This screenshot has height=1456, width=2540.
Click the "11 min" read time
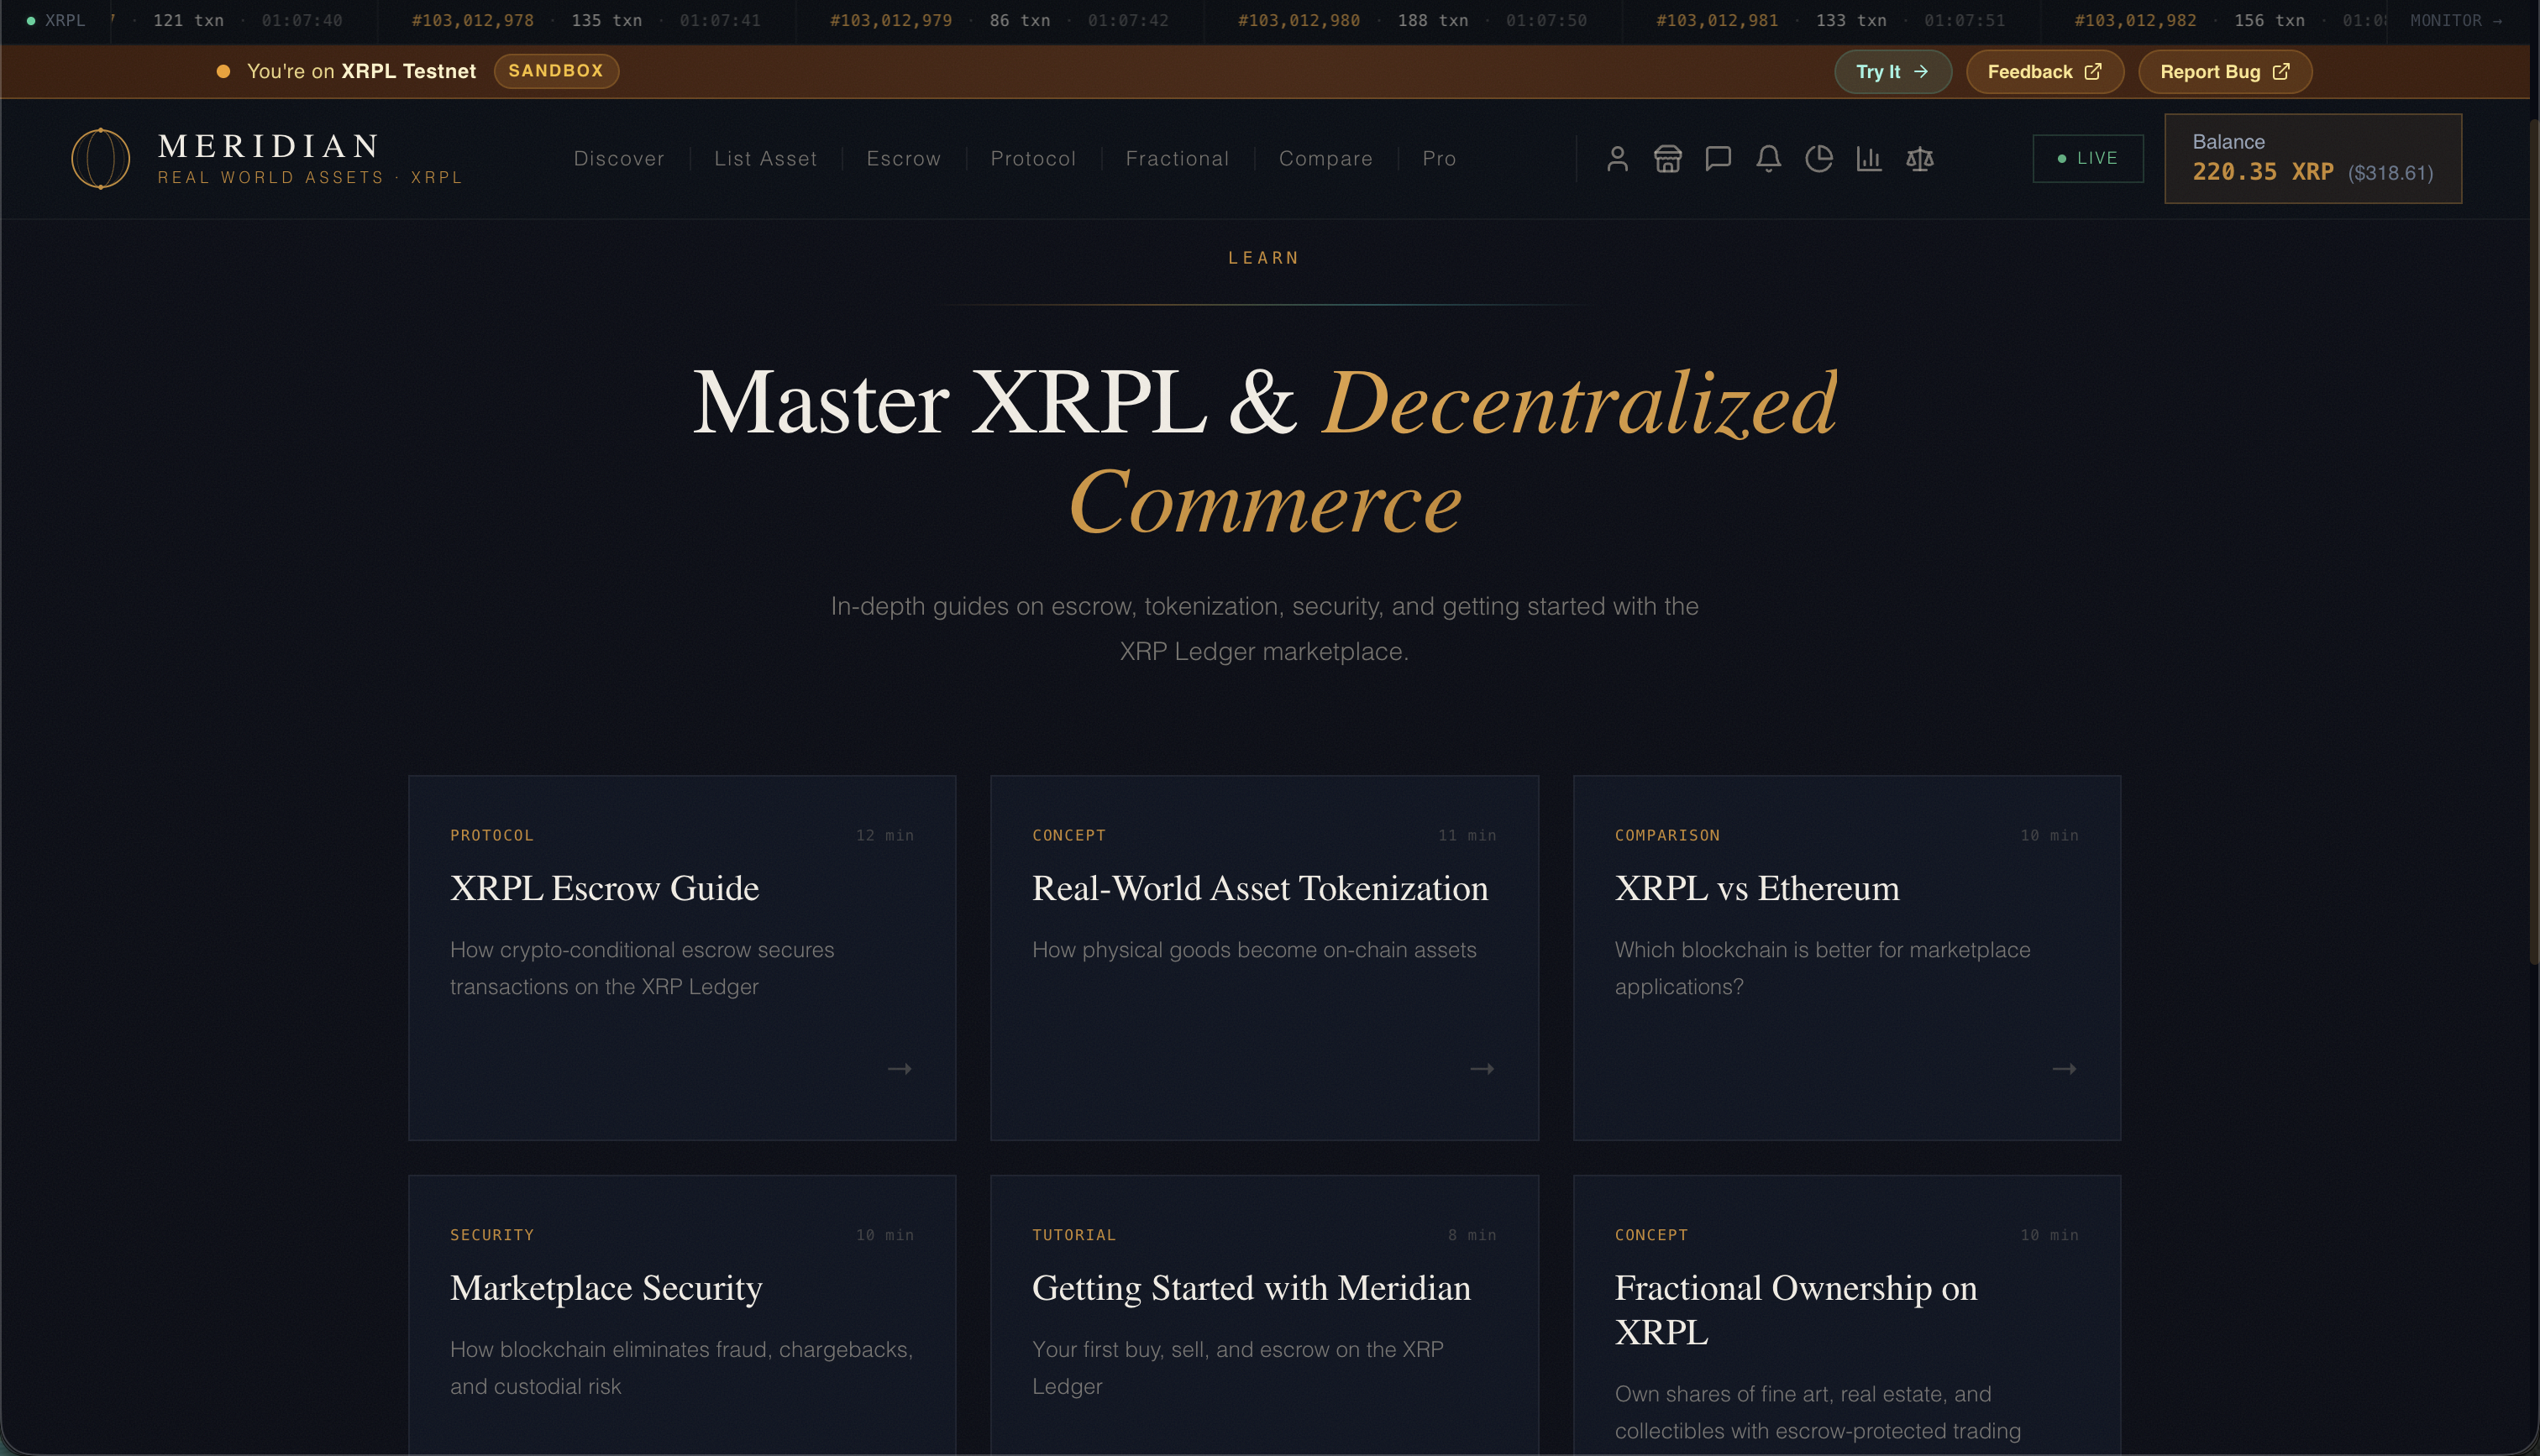1467,835
